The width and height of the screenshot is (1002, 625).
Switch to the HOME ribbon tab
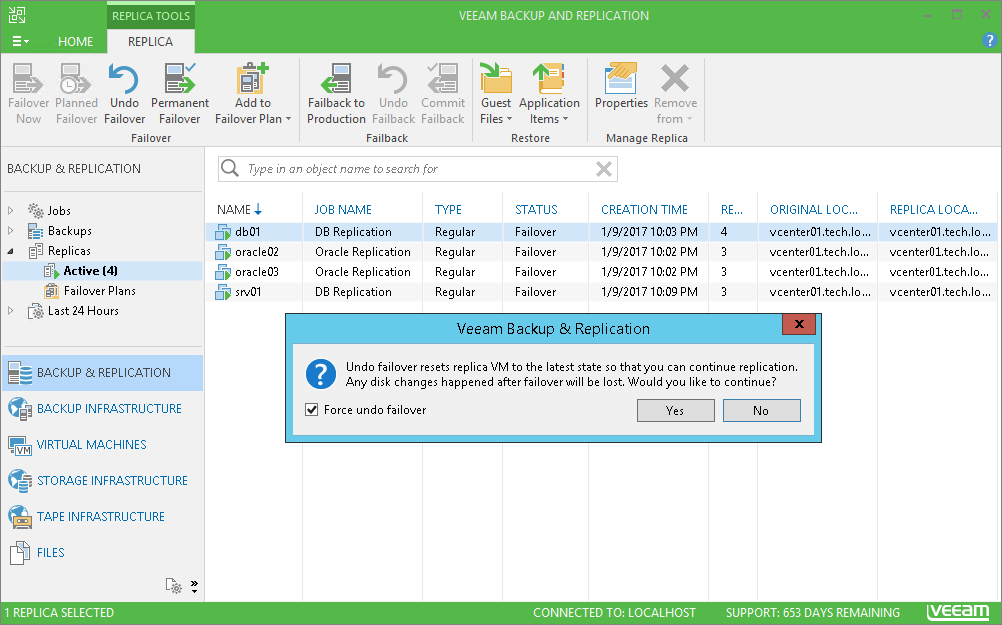point(75,42)
